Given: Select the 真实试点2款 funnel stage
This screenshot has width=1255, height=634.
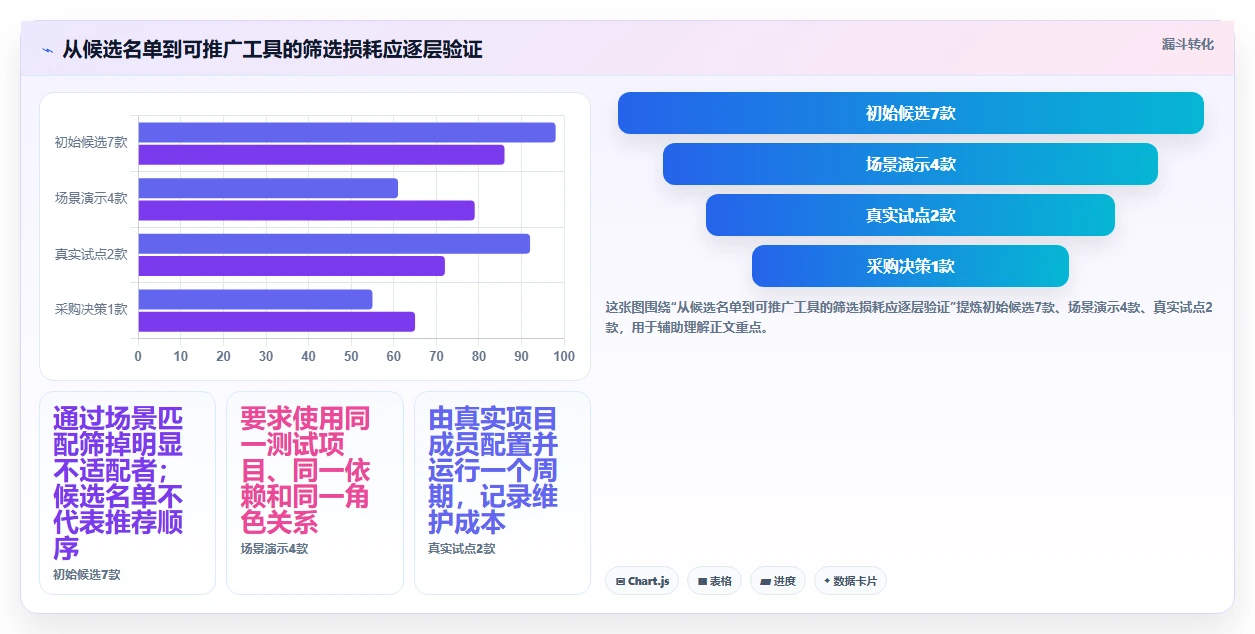Looking at the screenshot, I should (910, 215).
